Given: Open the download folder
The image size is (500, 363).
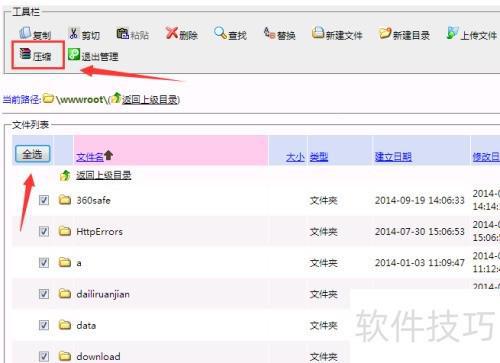Looking at the screenshot, I should point(98,356).
